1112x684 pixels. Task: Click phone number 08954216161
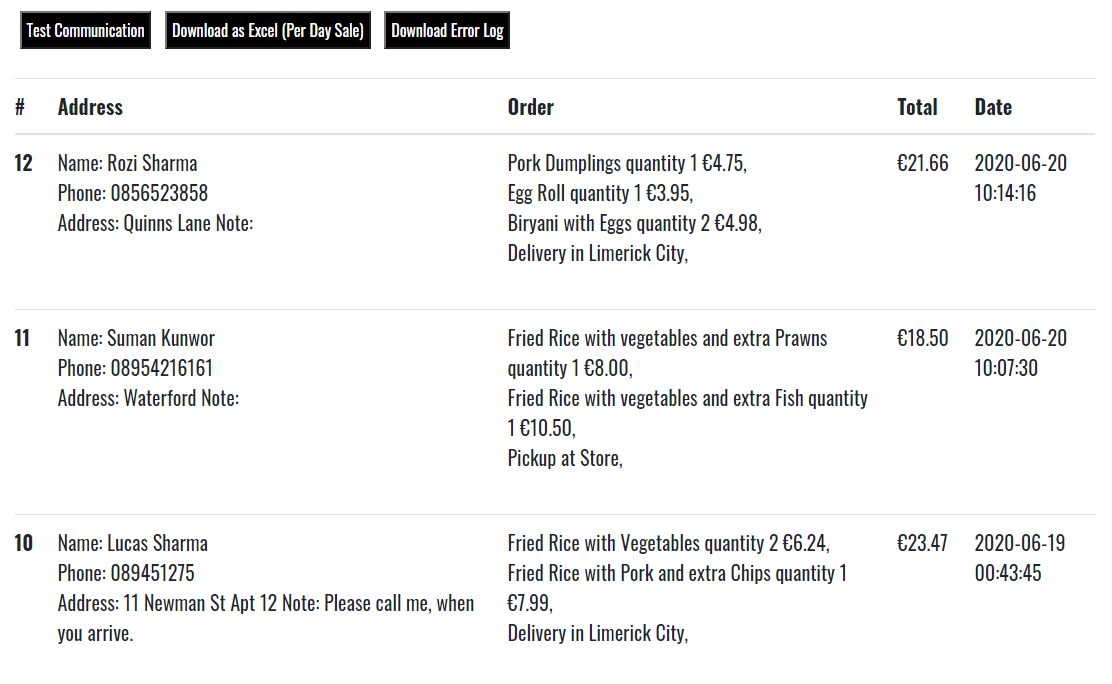click(162, 368)
